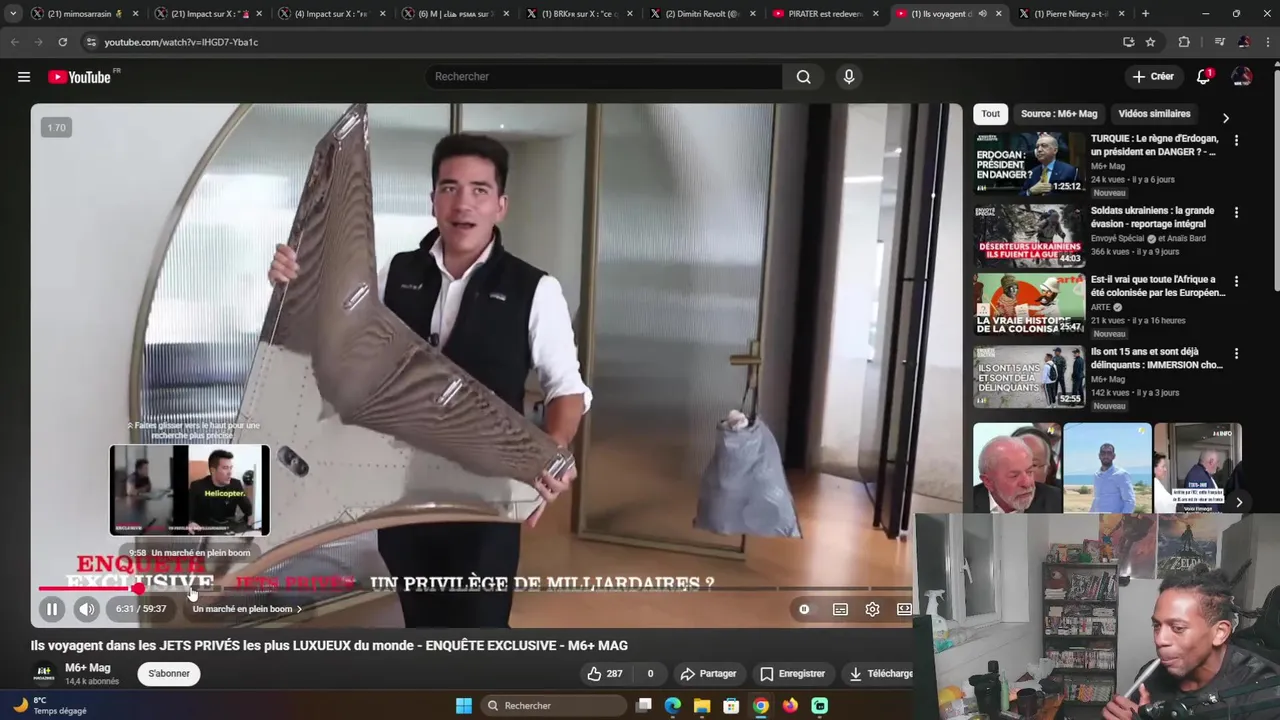Image resolution: width=1280 pixels, height=720 pixels.
Task: Open the tab search dropdown arrow
Action: point(13,14)
